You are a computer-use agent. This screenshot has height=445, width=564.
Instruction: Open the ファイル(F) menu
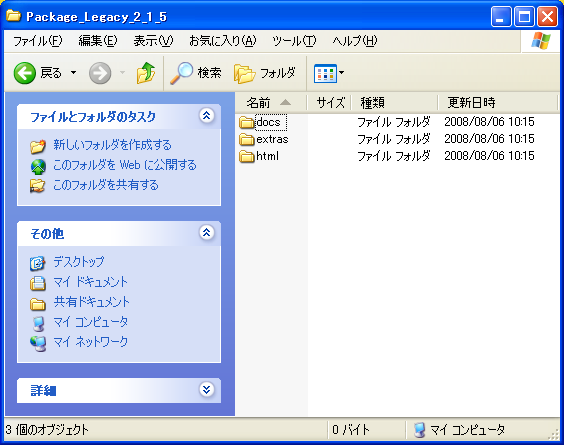pos(37,41)
